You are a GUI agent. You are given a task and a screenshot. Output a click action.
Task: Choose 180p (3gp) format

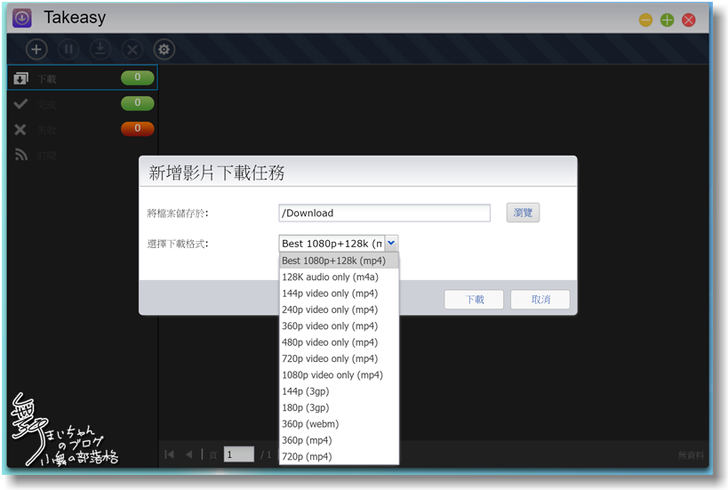[x=339, y=408]
